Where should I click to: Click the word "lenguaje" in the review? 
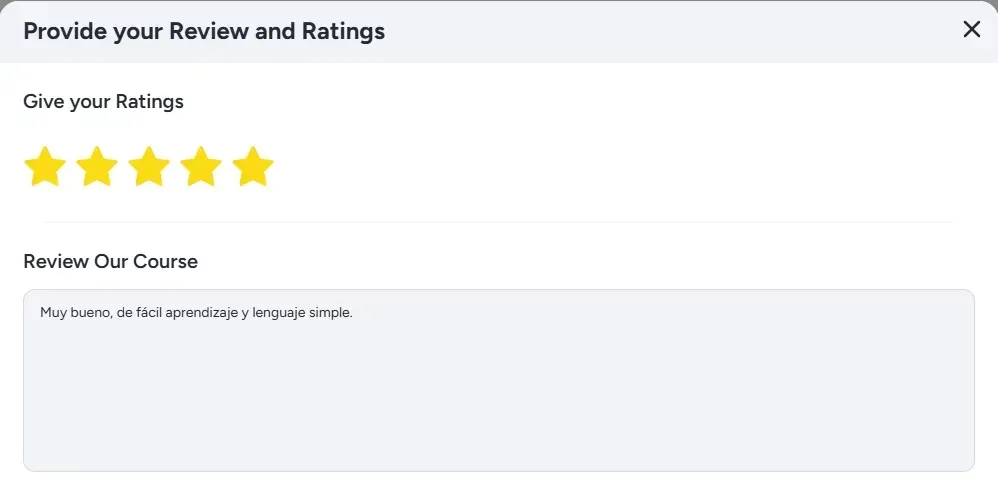(x=277, y=313)
